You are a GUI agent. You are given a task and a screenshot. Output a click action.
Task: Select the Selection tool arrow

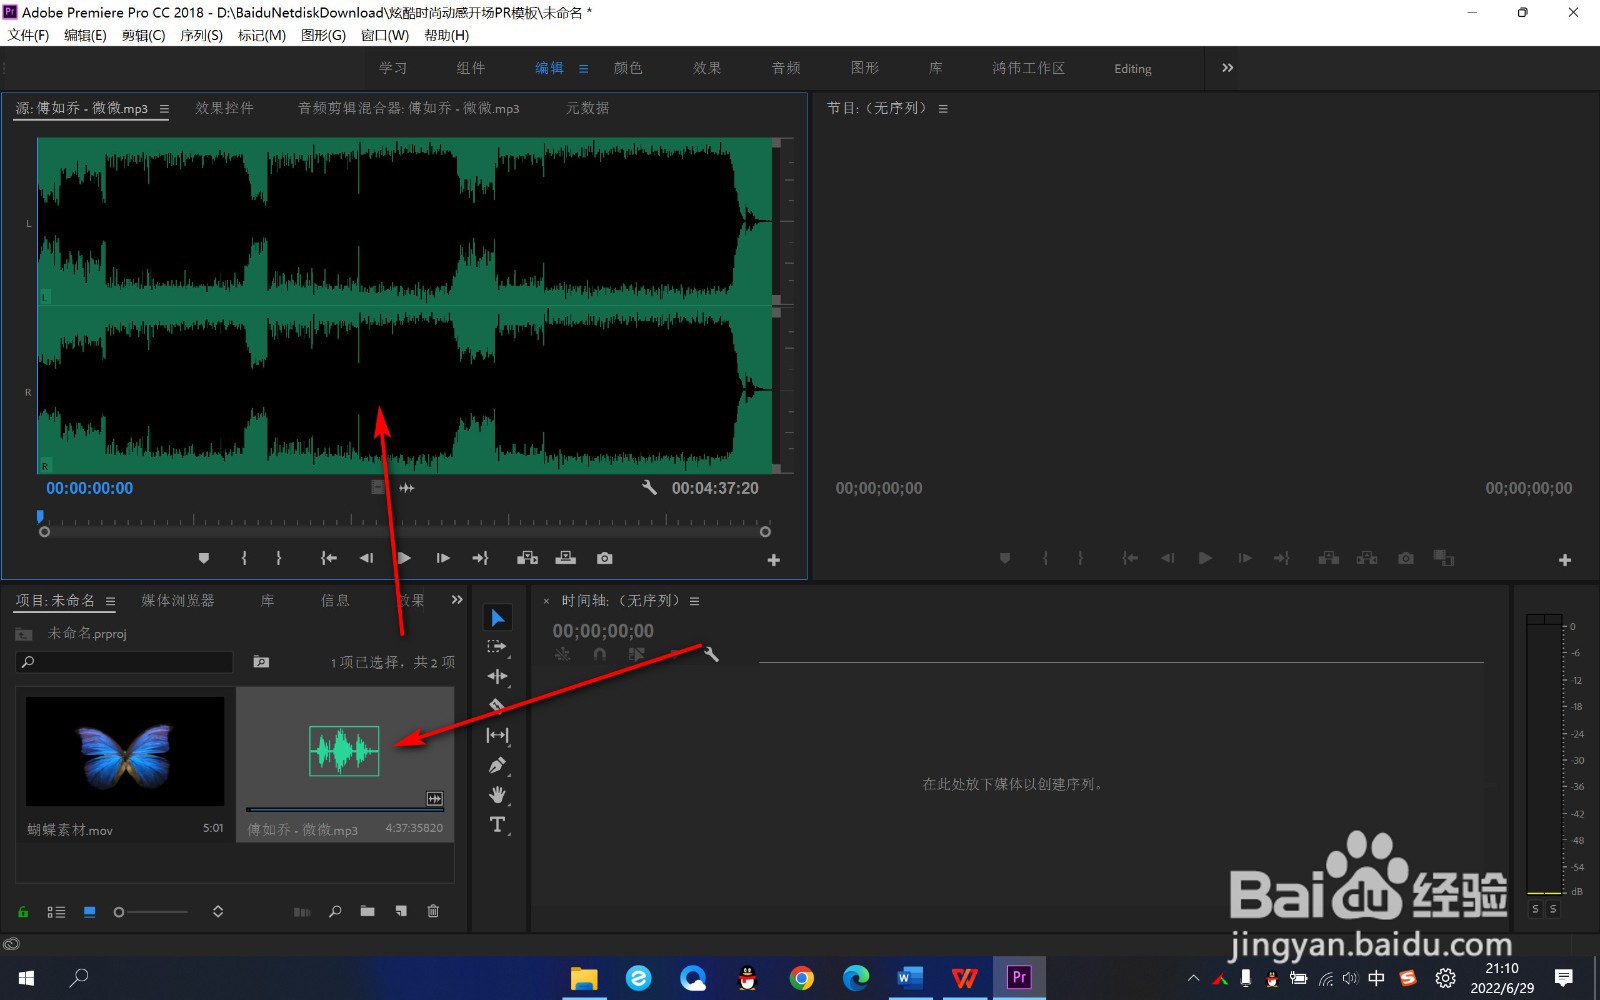click(497, 618)
